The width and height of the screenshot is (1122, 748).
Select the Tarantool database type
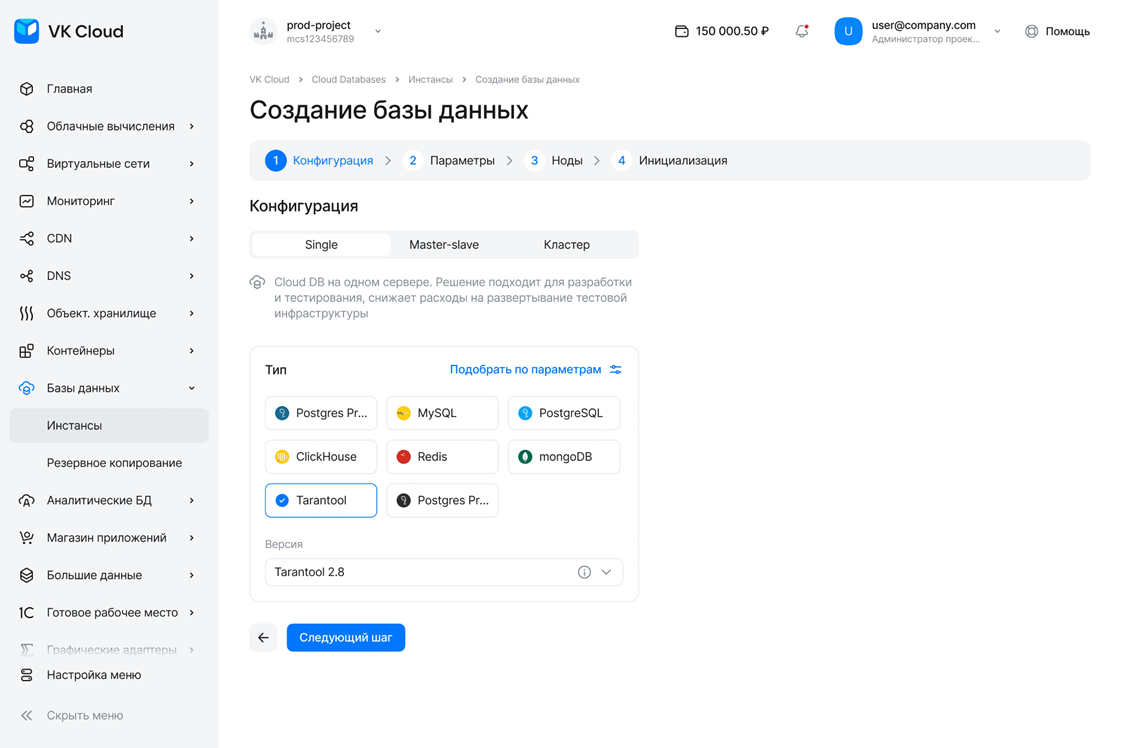(321, 500)
